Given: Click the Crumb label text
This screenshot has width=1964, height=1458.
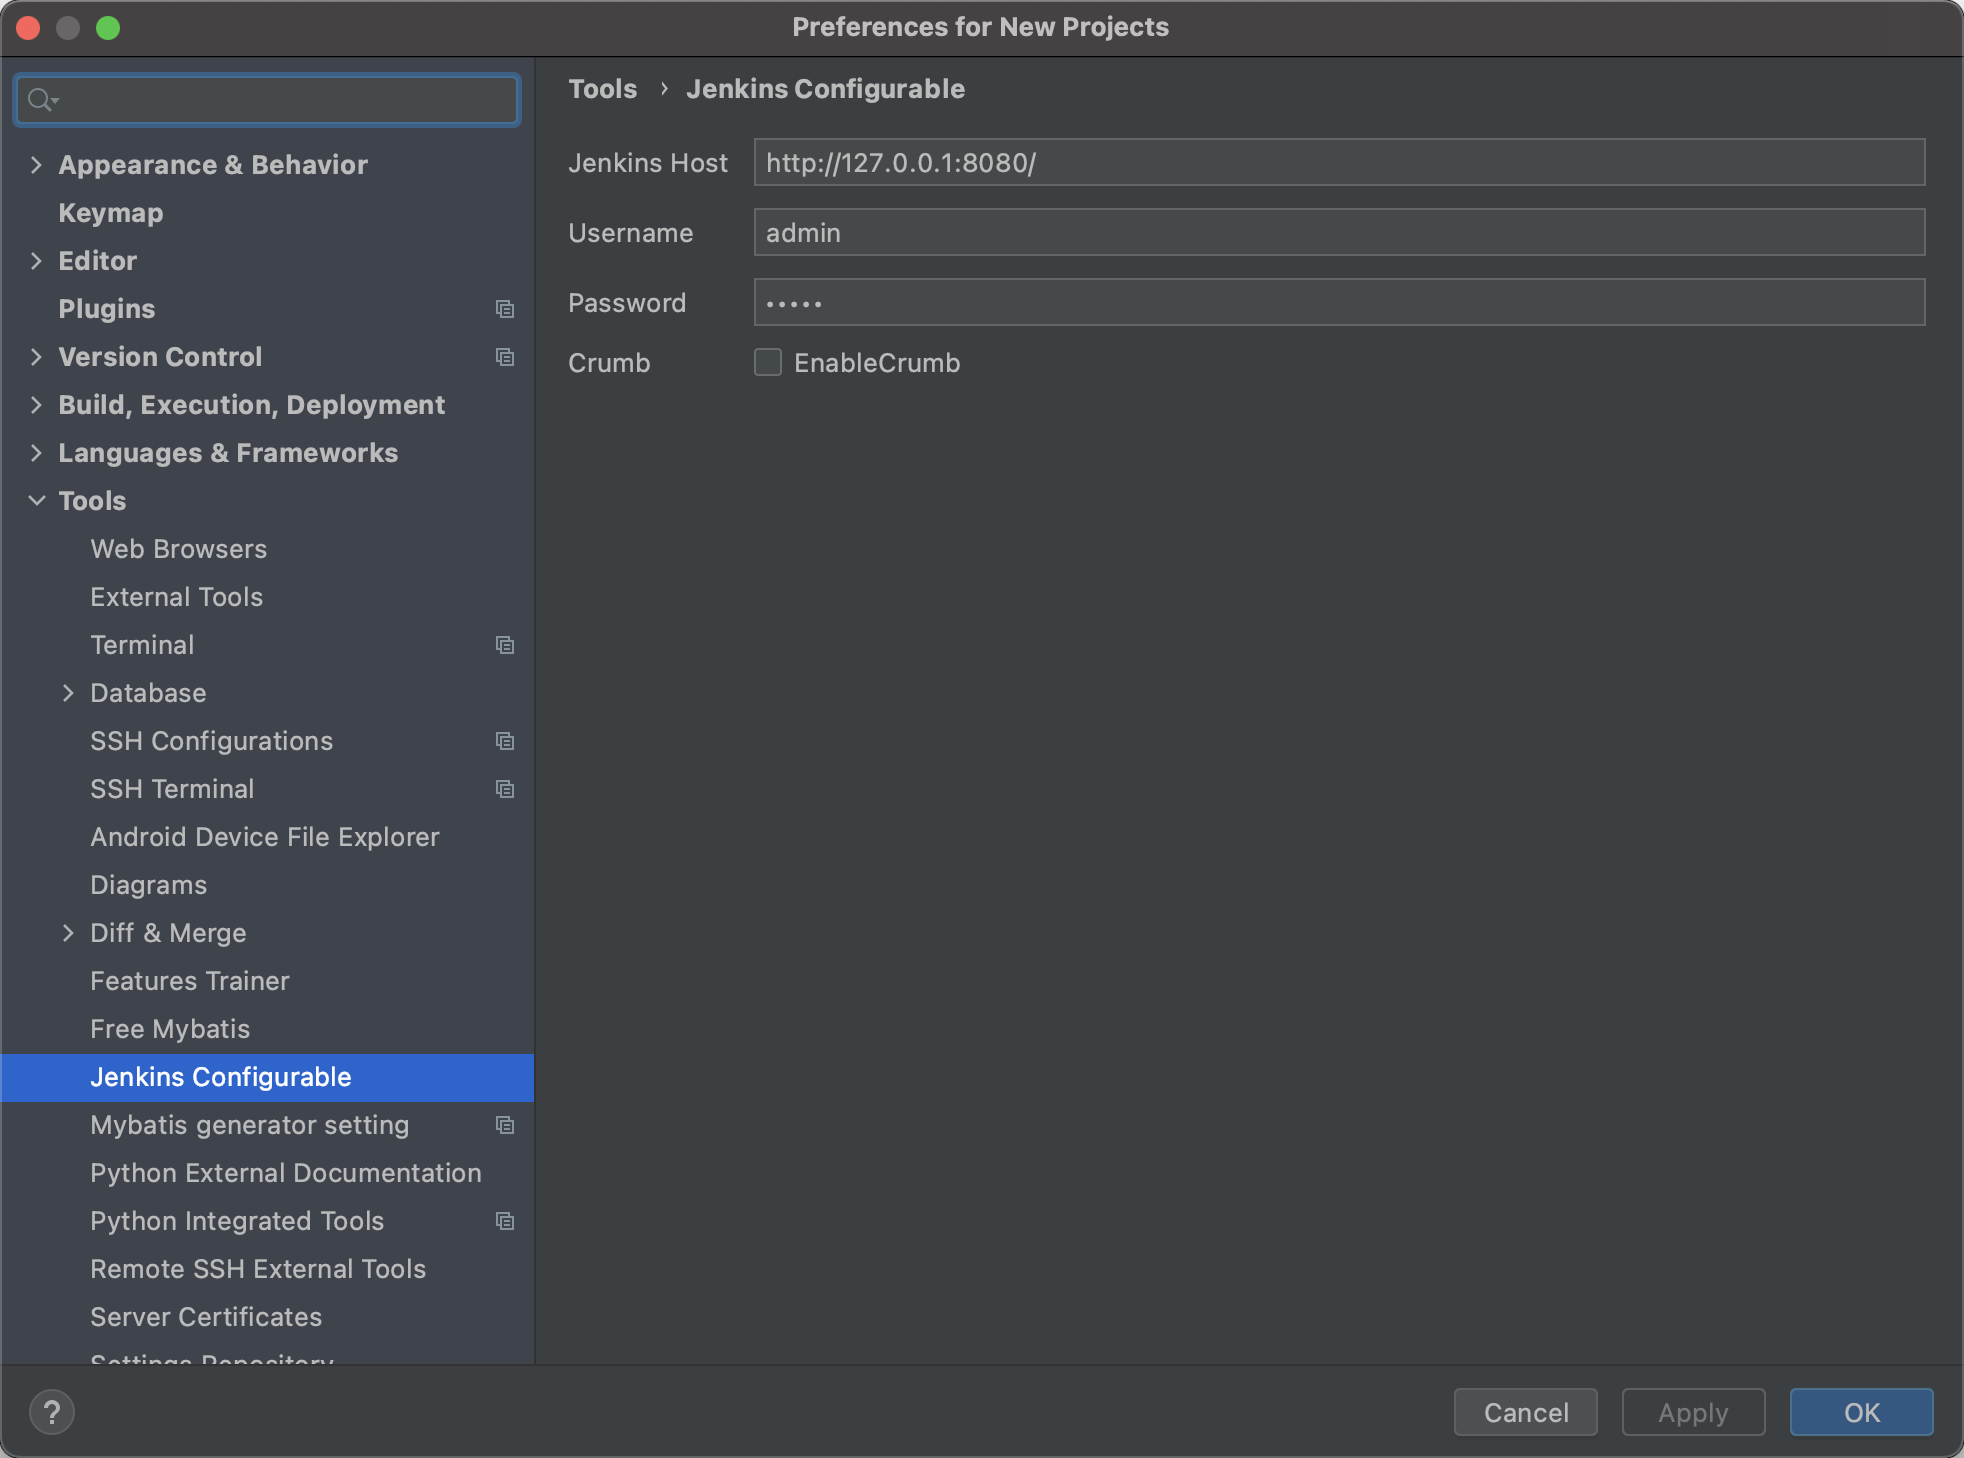Looking at the screenshot, I should point(609,363).
